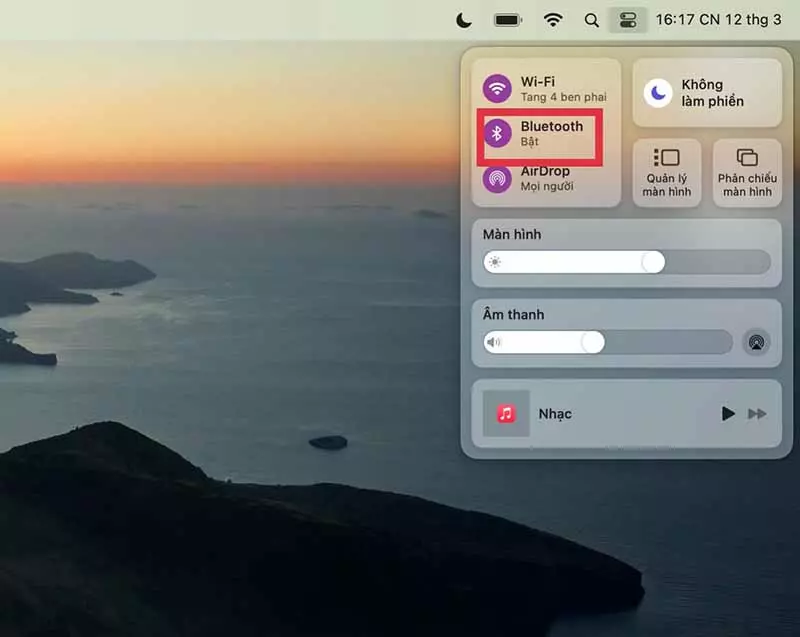Click the Màn hình heading text
Image resolution: width=800 pixels, height=637 pixels.
click(512, 235)
